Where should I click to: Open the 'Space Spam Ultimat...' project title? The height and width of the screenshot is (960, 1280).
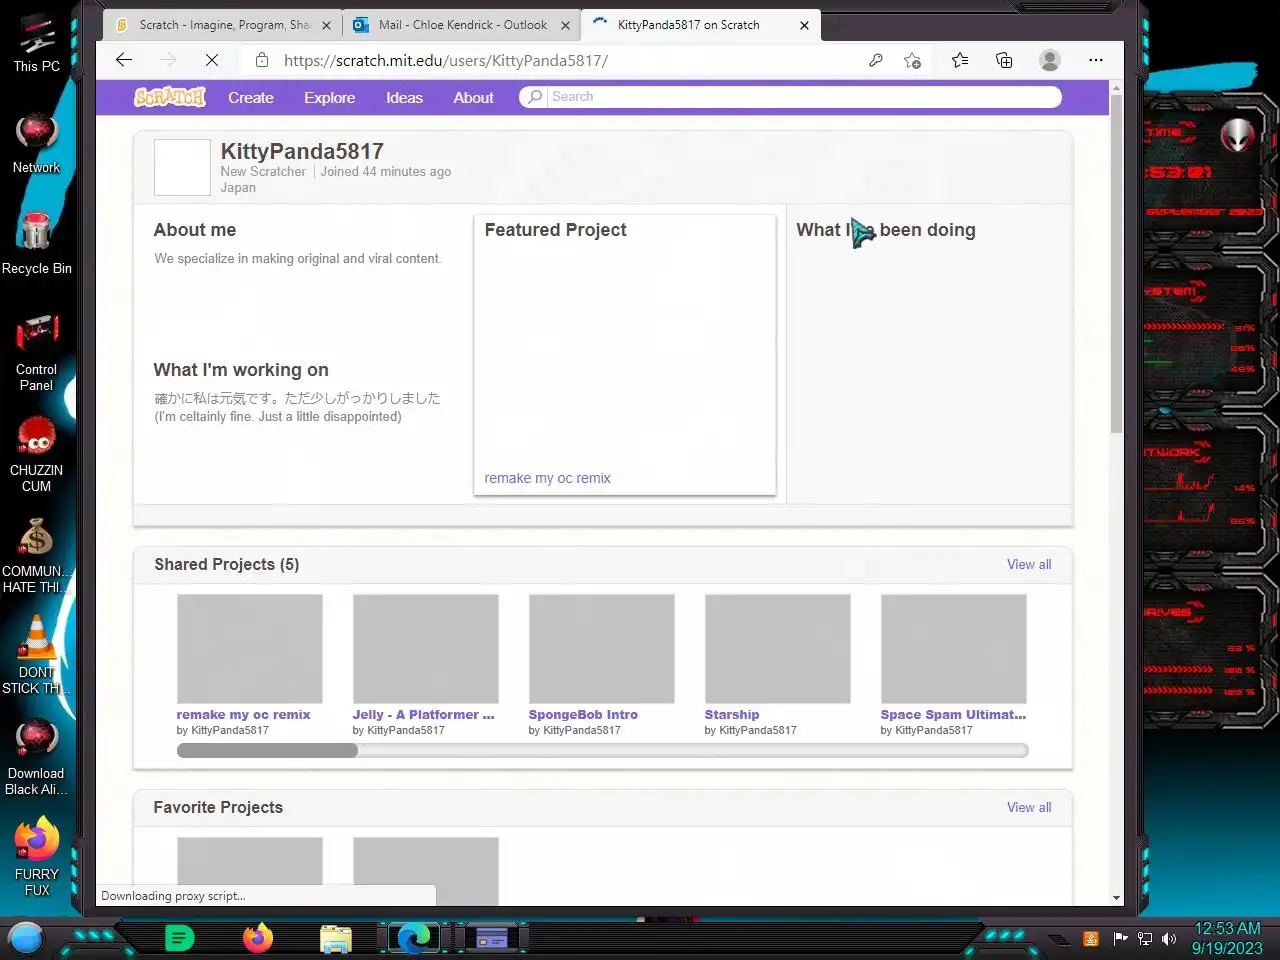953,714
